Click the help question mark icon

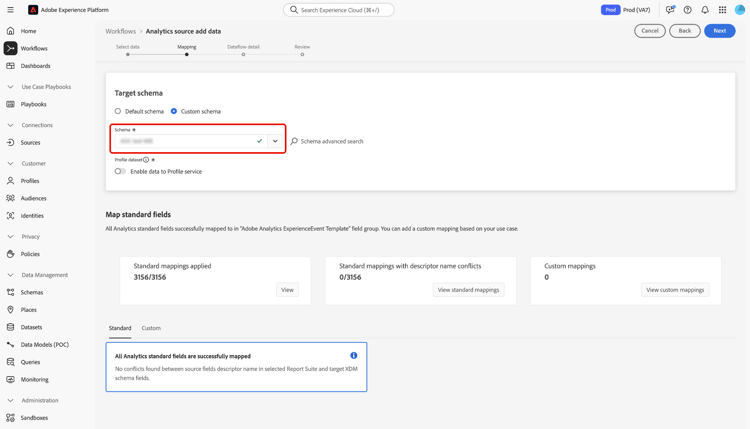tap(687, 10)
